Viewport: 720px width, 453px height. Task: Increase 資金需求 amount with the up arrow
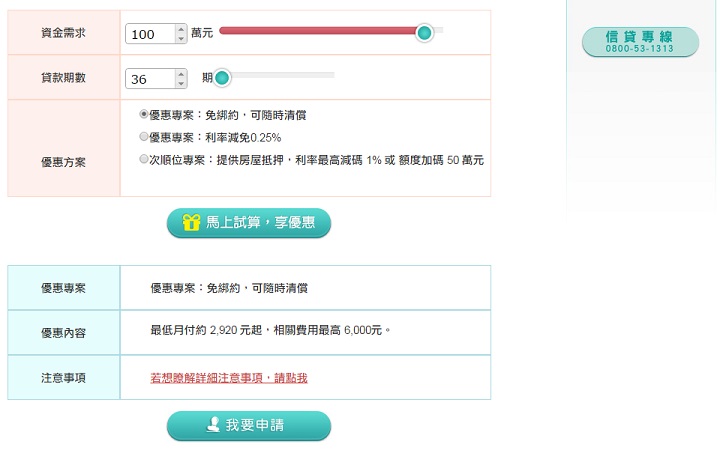(x=181, y=29)
